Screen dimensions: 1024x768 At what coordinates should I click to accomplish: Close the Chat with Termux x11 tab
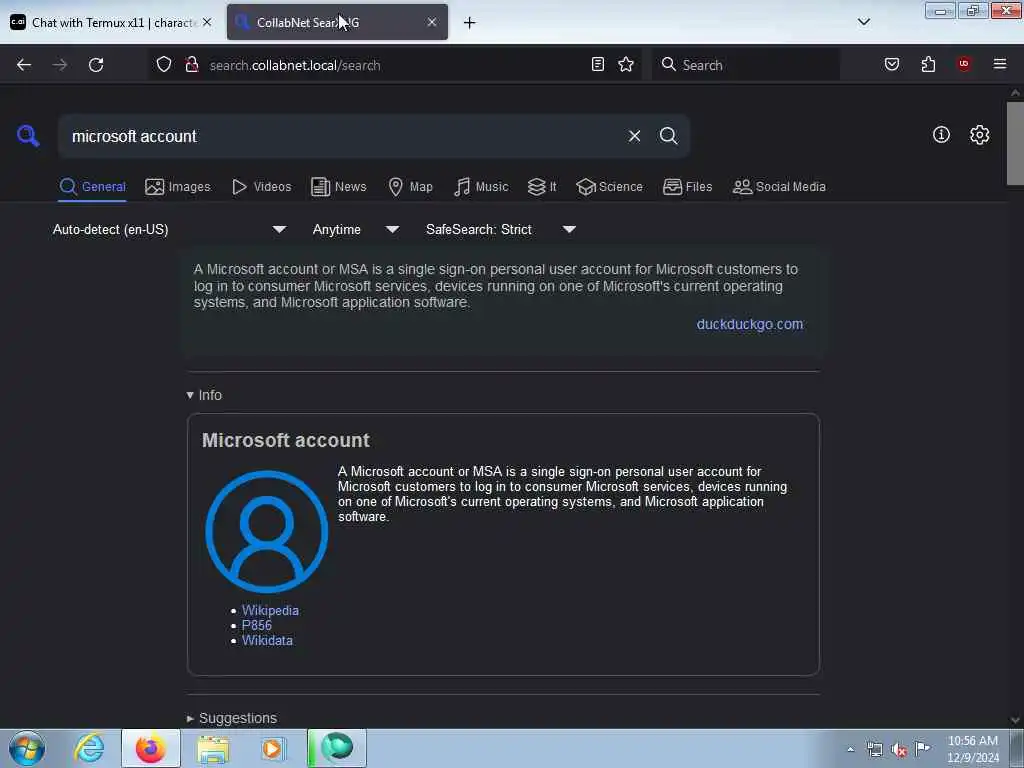207,22
